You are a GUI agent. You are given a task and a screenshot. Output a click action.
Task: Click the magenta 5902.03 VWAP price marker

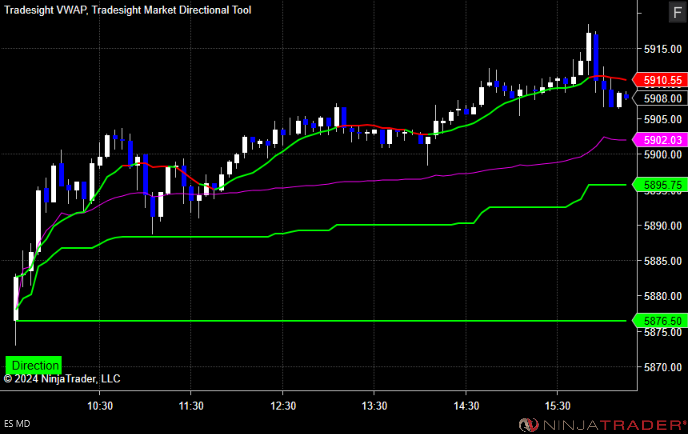pos(659,140)
